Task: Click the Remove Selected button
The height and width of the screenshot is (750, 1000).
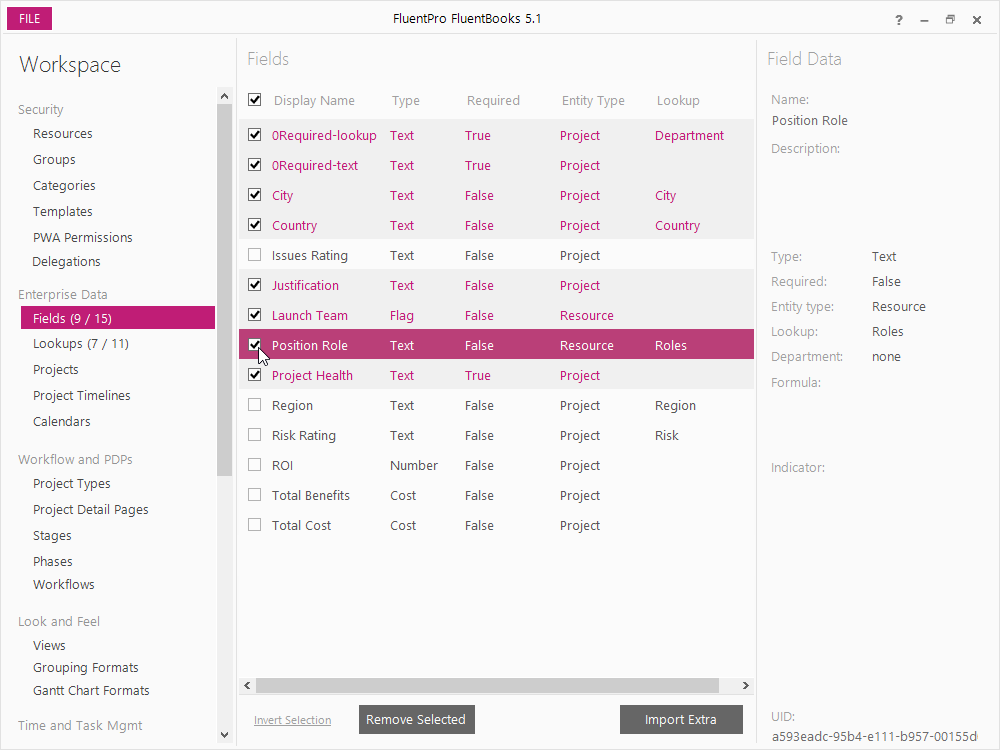Action: click(x=416, y=719)
